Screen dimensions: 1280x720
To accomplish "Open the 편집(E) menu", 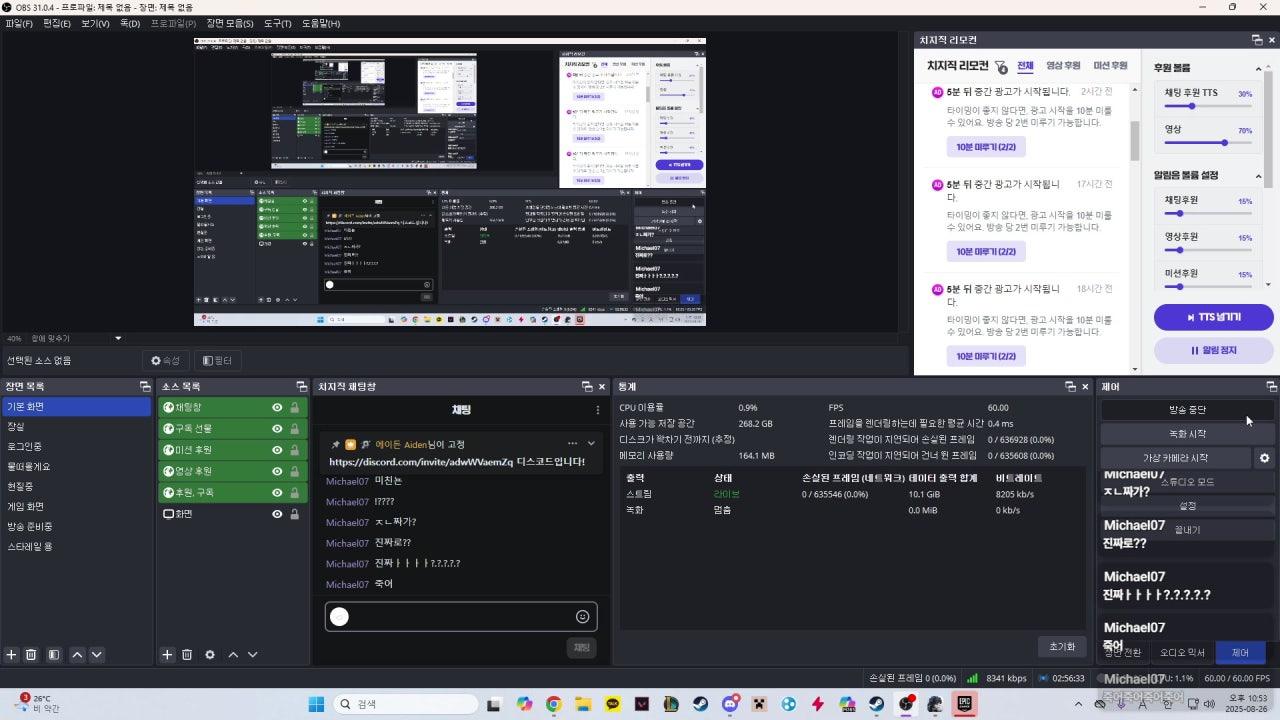I will click(x=57, y=23).
